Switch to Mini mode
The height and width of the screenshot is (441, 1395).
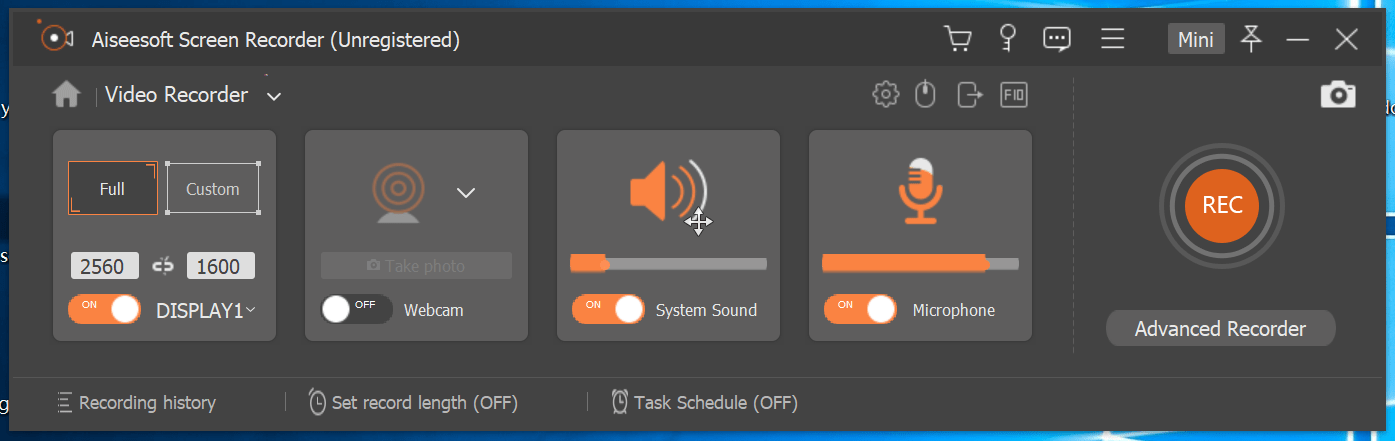tap(1196, 40)
